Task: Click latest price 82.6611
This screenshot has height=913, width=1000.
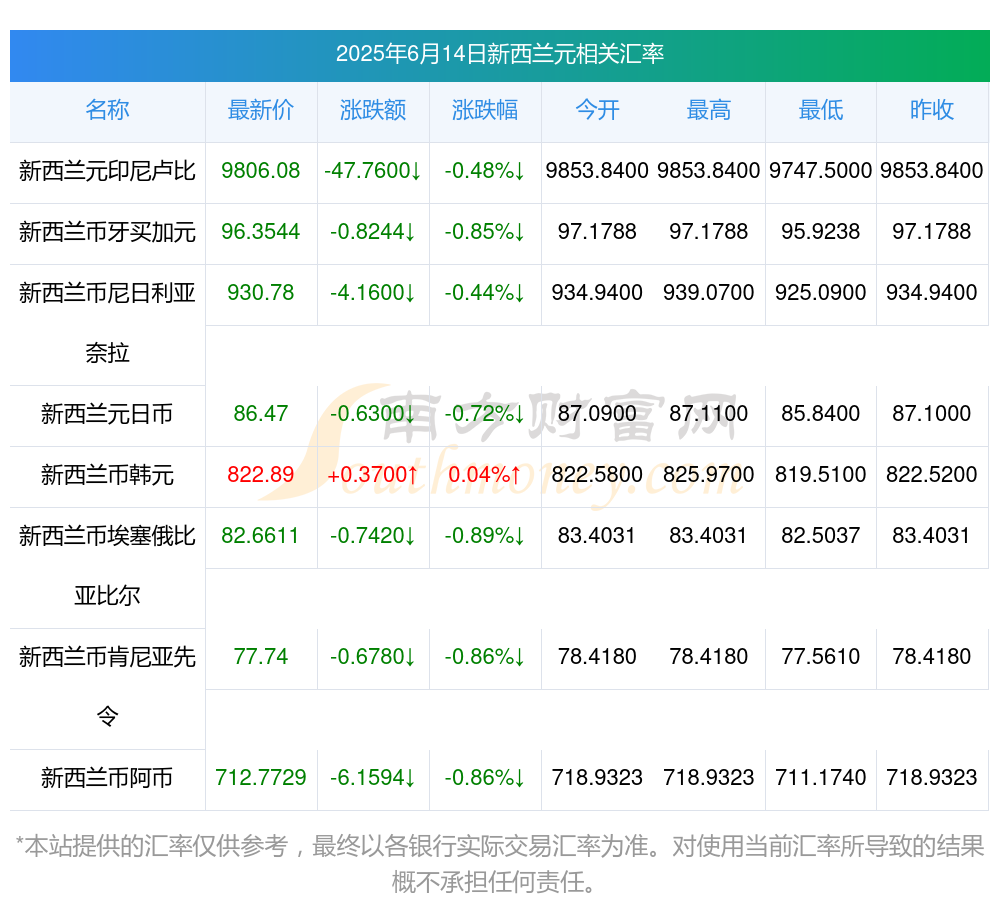Action: pyautogui.click(x=261, y=536)
